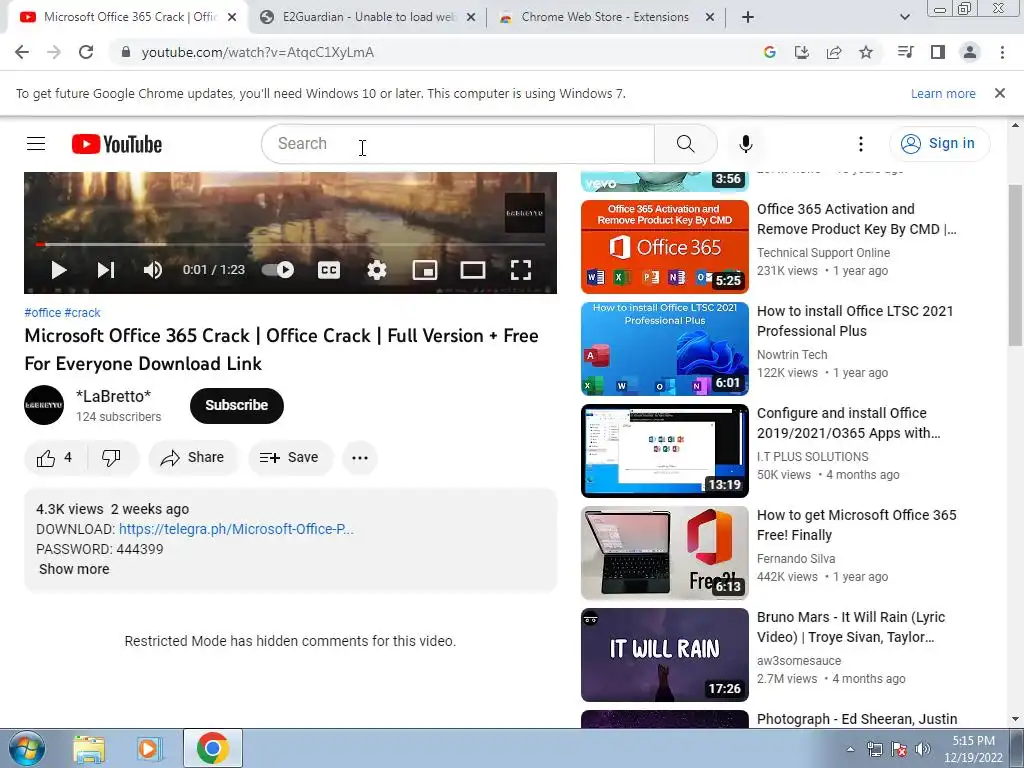Open It Will Rain lyric video thumbnail
Image resolution: width=1024 pixels, height=768 pixels.
[x=665, y=654]
